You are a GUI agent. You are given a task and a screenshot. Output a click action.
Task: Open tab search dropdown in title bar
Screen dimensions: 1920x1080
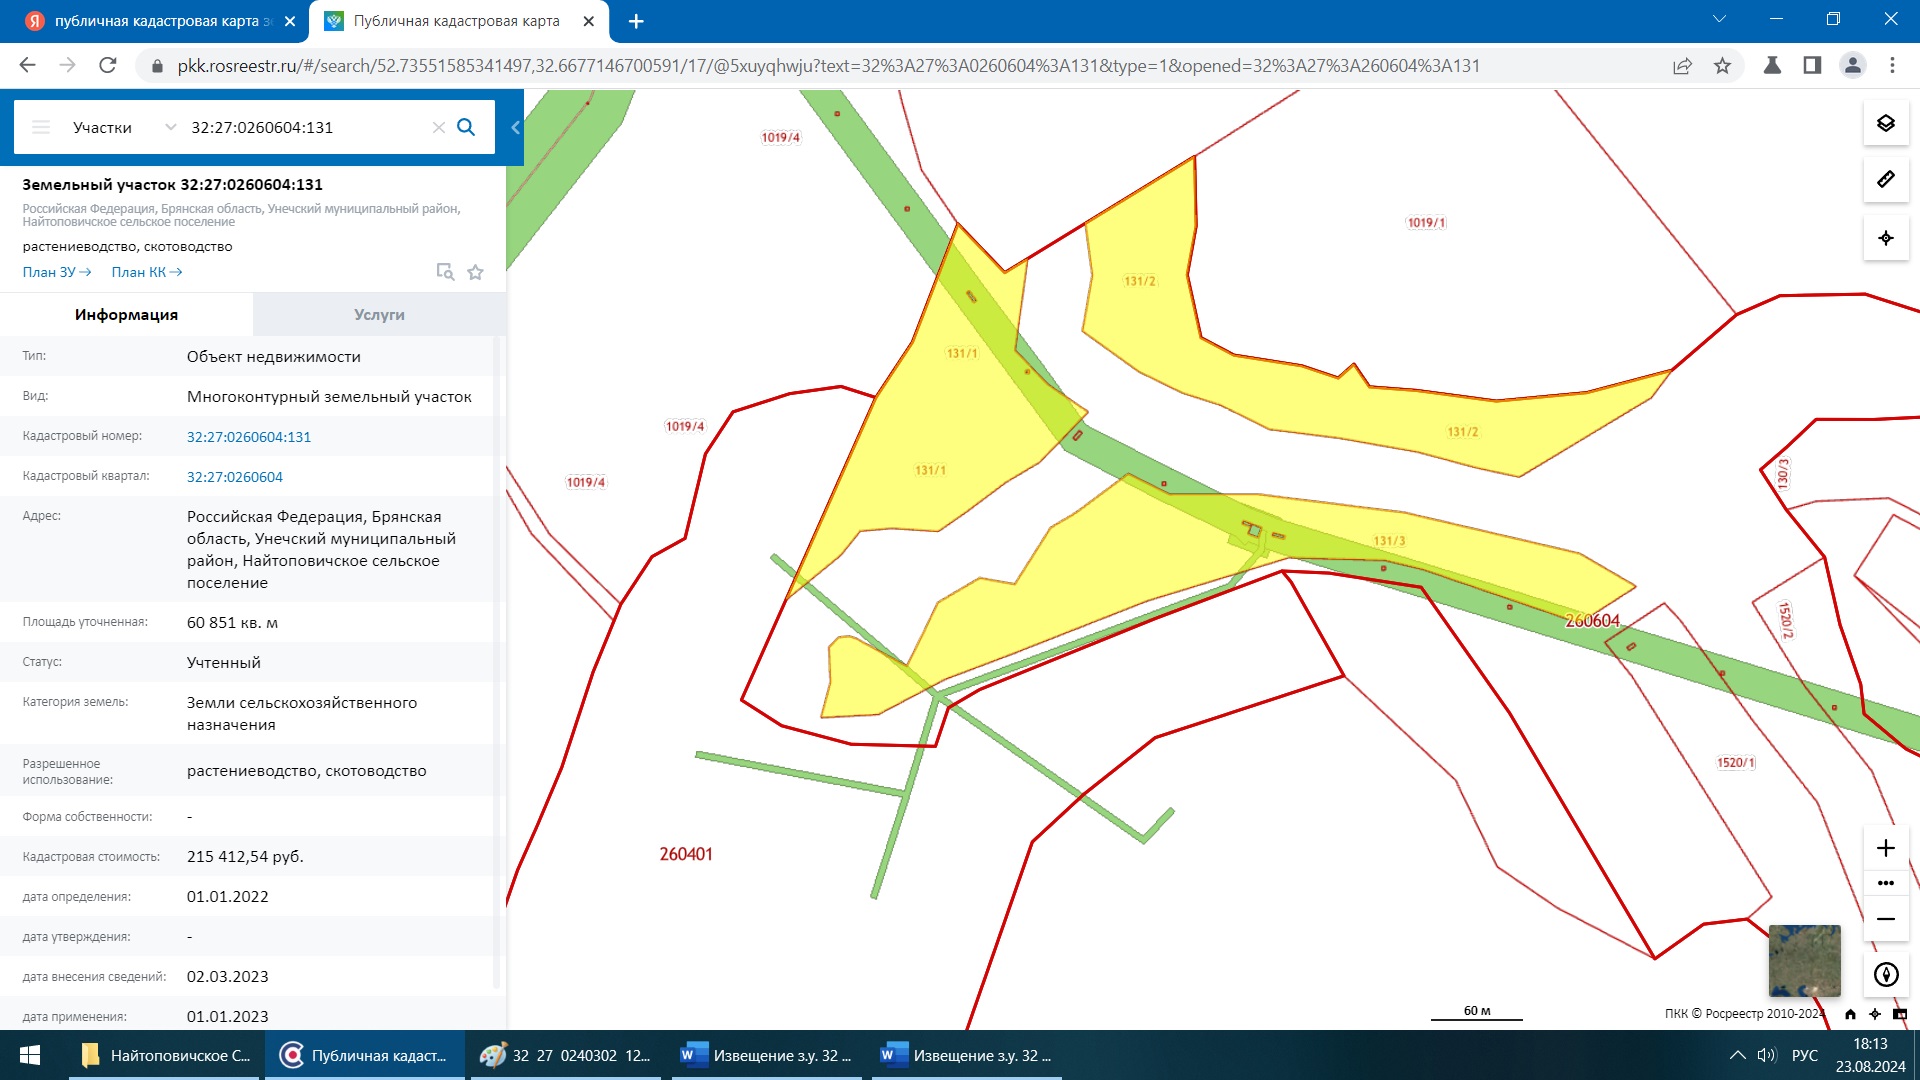point(1719,19)
